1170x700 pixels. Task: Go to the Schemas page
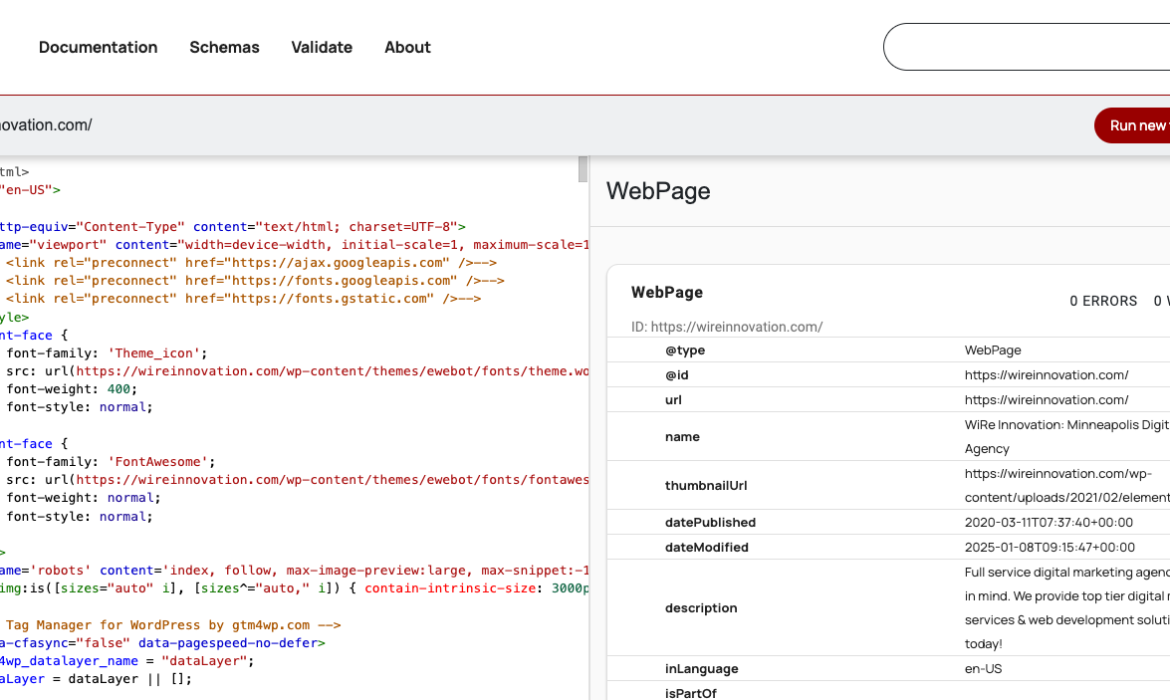tap(224, 47)
